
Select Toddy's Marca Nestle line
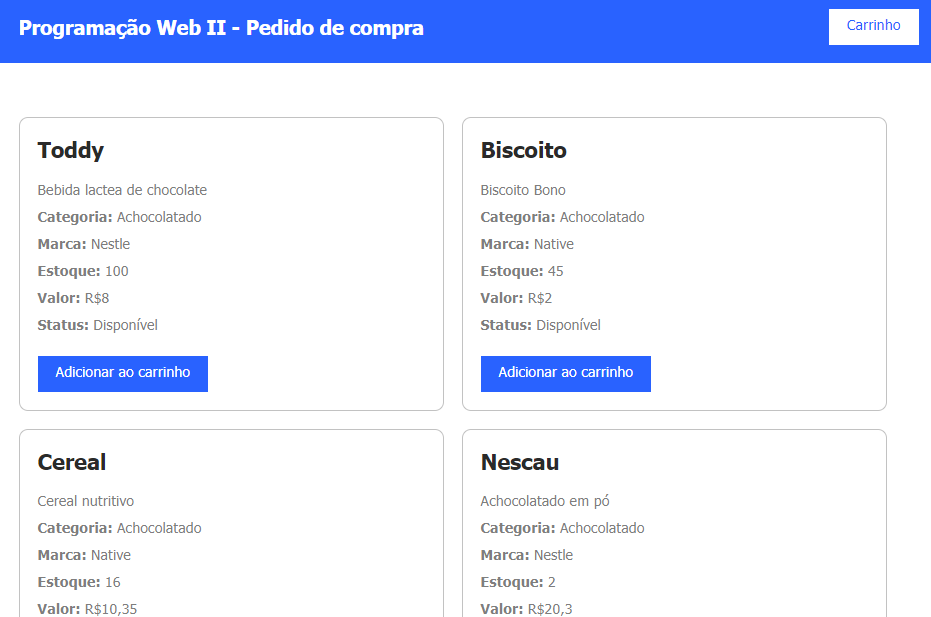84,244
